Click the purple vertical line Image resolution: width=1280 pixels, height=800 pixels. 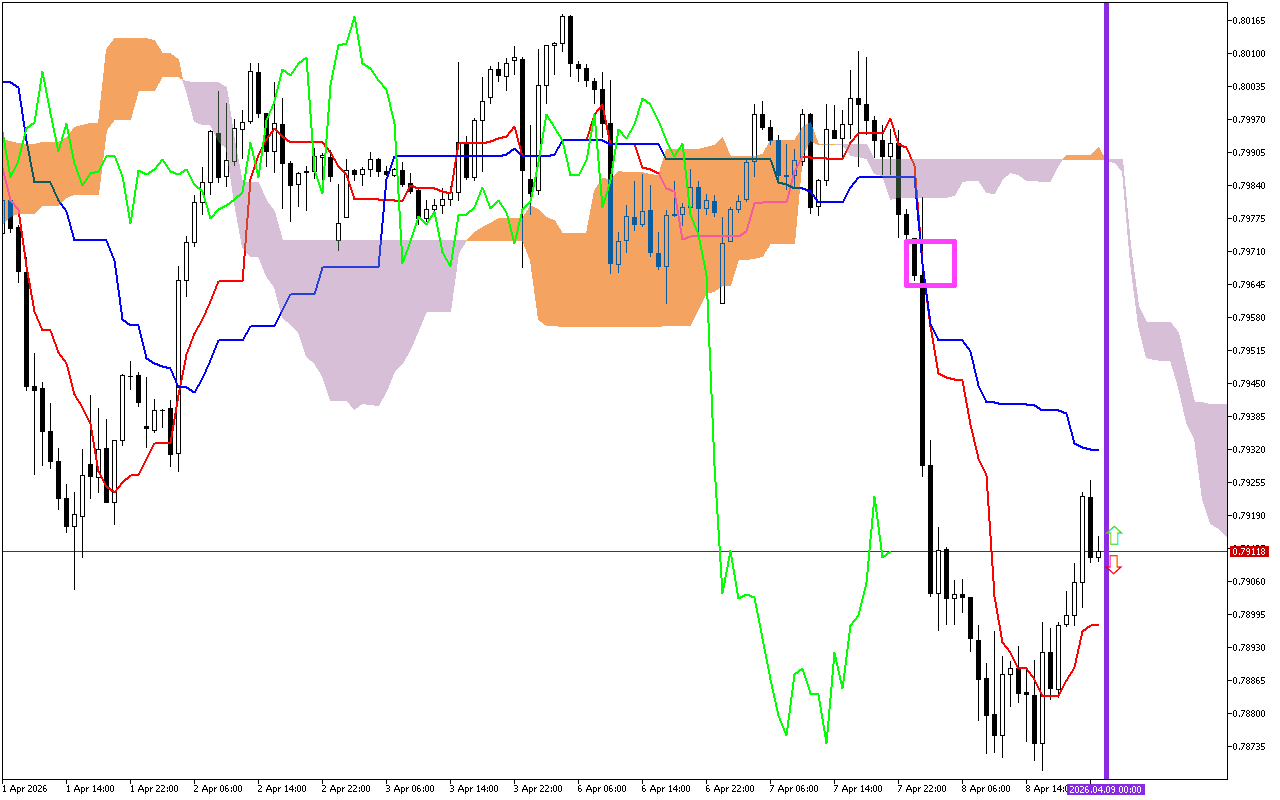tap(1106, 300)
